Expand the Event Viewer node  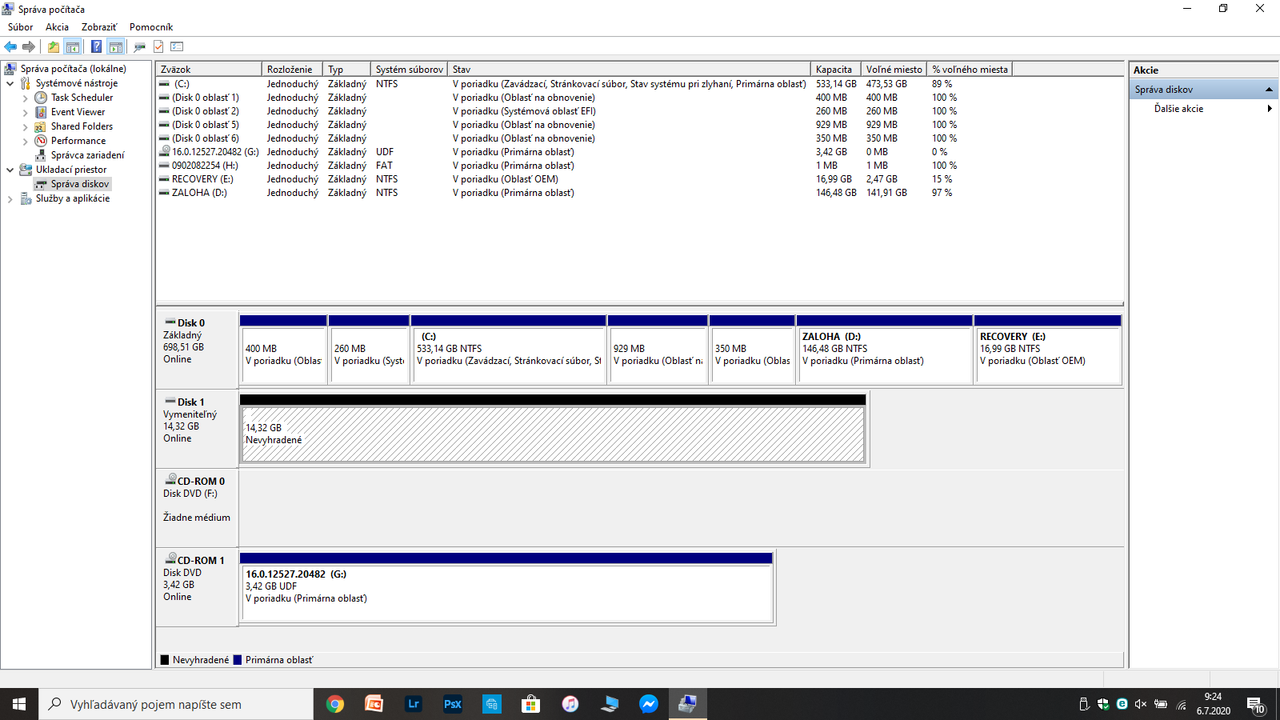(x=27, y=112)
